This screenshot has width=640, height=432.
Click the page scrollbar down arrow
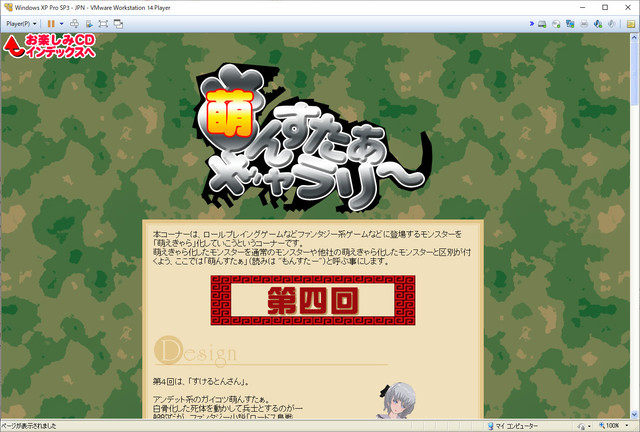[x=634, y=414]
